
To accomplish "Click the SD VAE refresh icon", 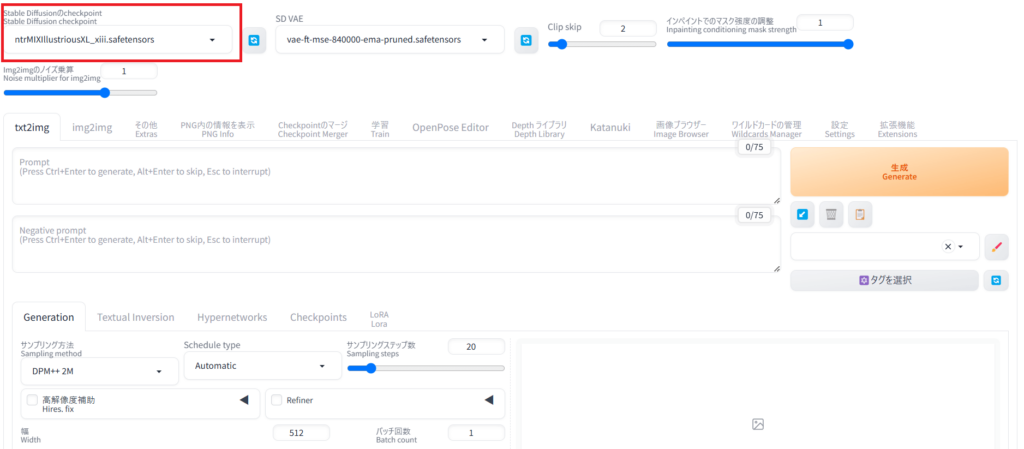I will click(525, 40).
